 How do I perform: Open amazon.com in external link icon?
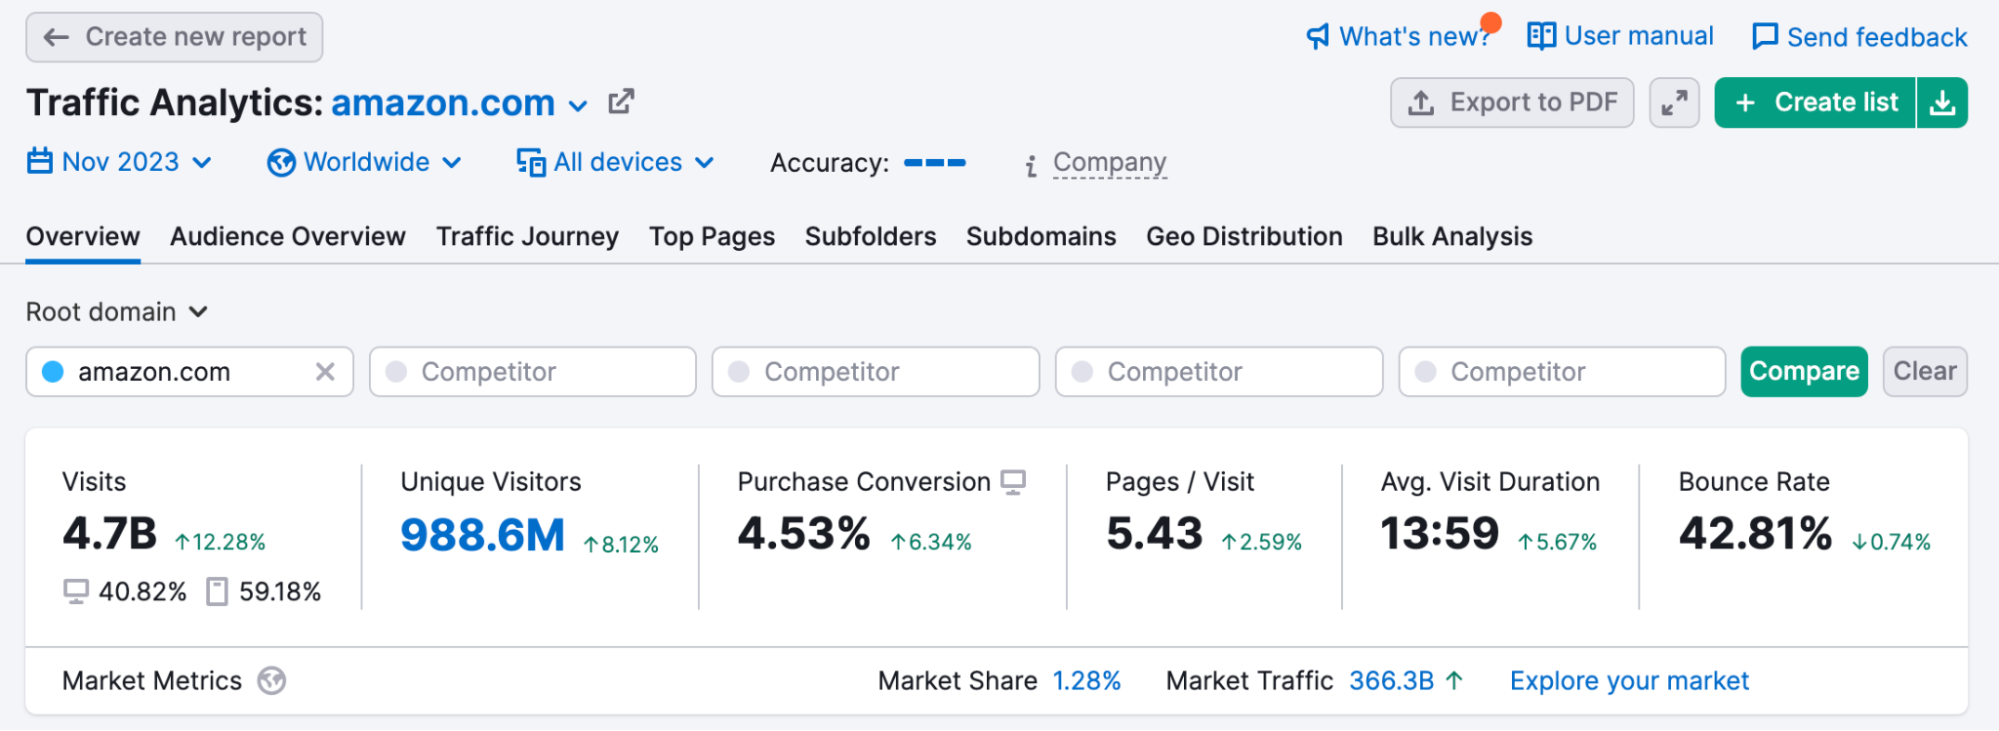621,102
